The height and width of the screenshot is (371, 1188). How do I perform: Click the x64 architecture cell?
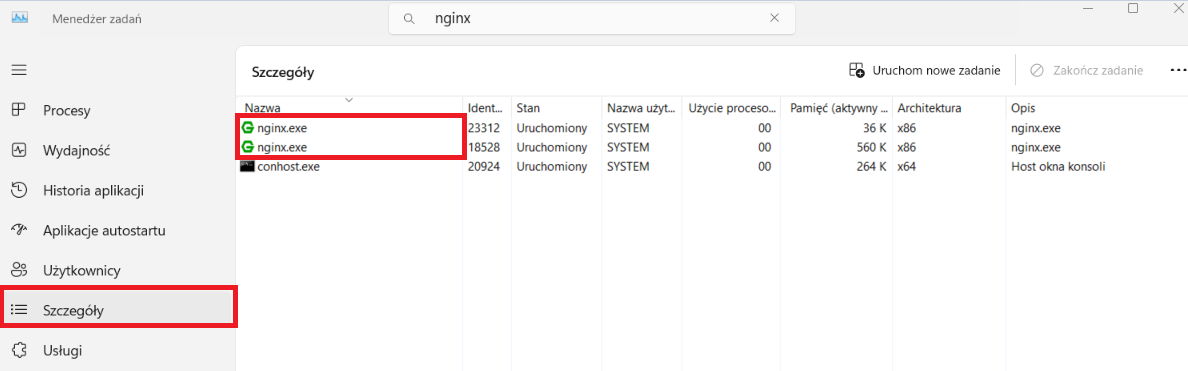click(907, 167)
